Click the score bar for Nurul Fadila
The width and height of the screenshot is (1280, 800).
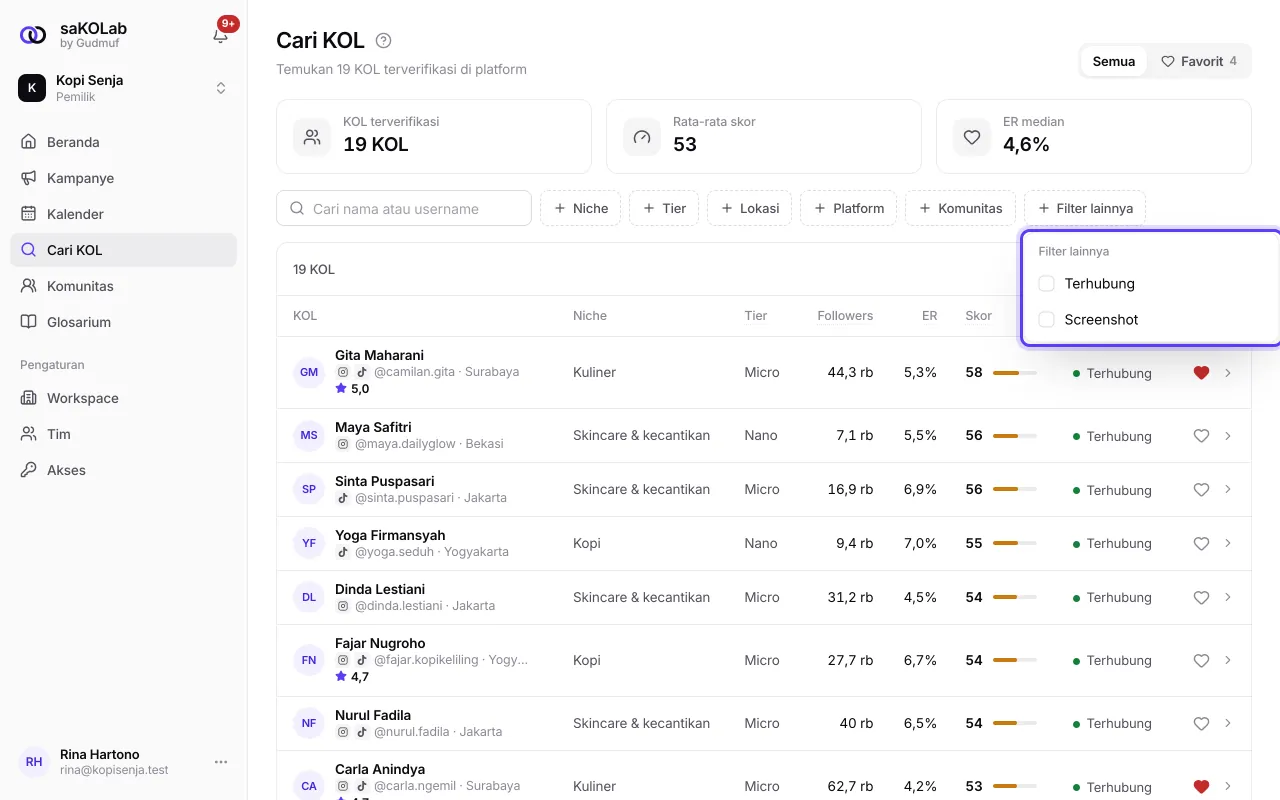pos(1014,723)
